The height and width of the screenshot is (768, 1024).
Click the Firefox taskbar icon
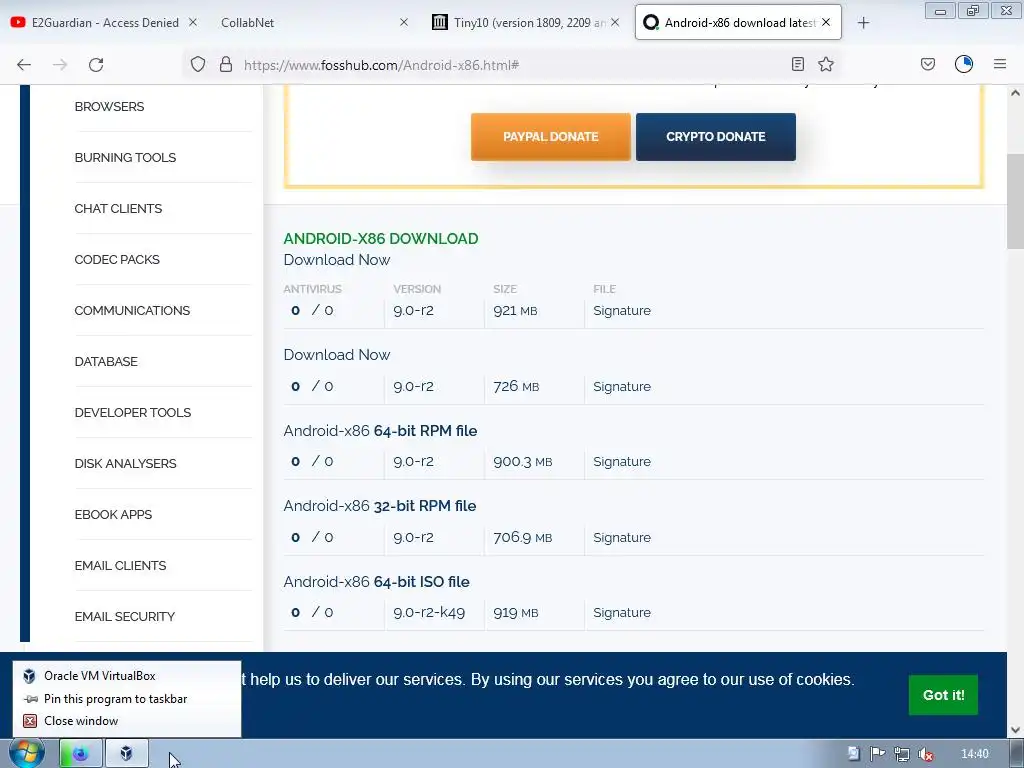point(81,753)
